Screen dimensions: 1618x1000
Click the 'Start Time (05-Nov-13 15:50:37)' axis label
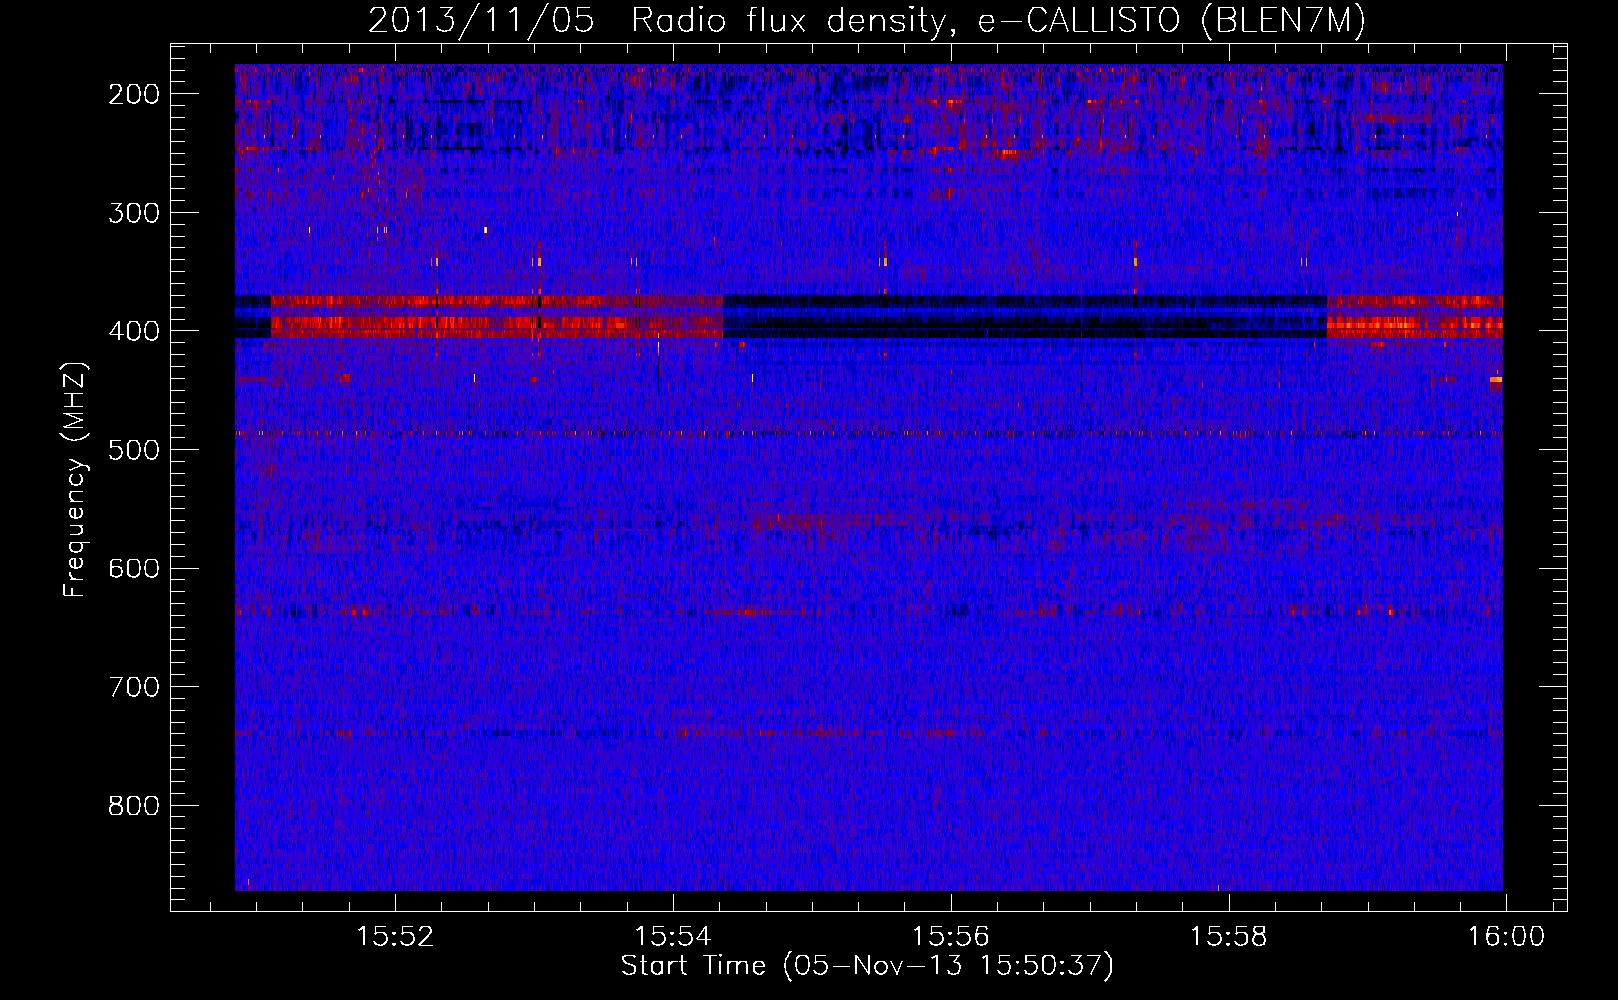pos(867,966)
